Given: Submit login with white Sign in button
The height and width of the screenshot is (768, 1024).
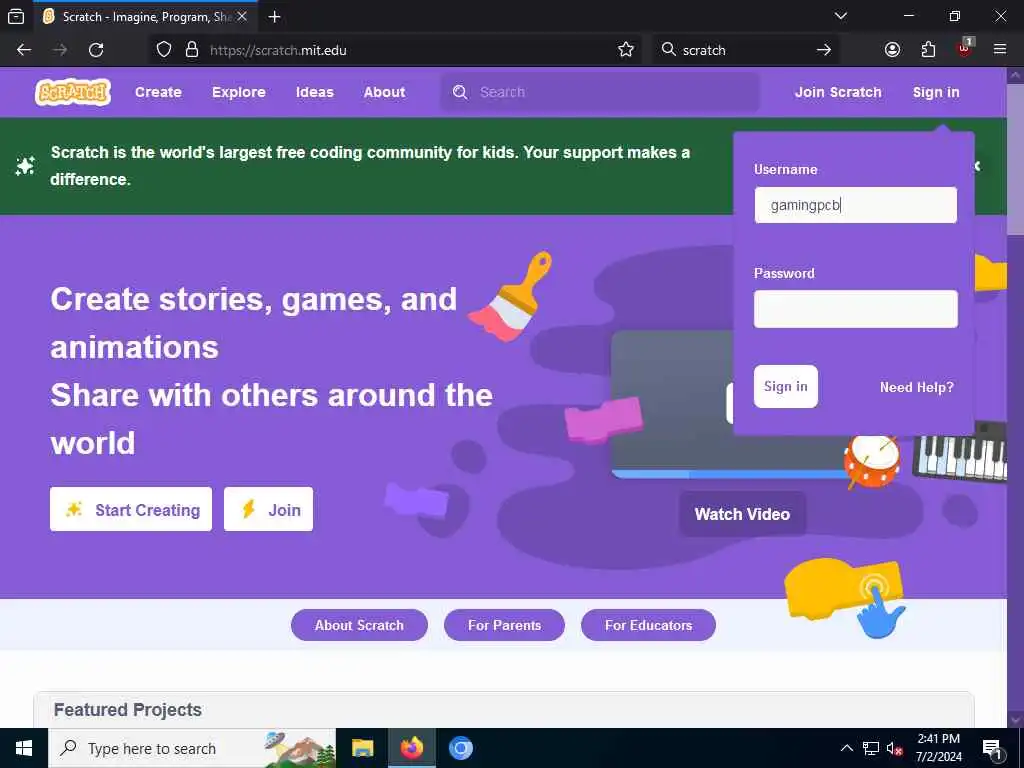Looking at the screenshot, I should [x=786, y=387].
